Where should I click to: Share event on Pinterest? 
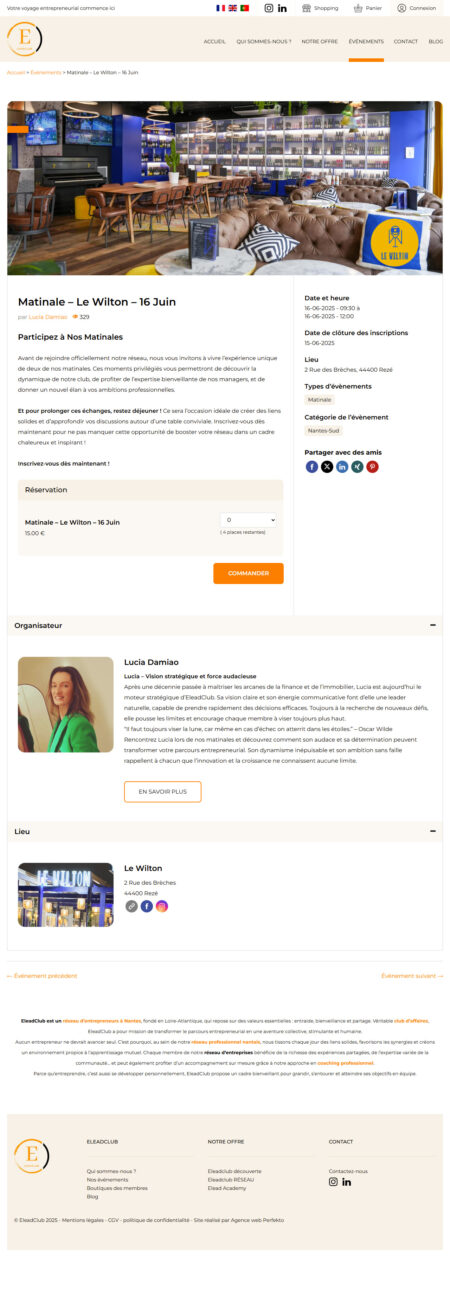(x=372, y=467)
